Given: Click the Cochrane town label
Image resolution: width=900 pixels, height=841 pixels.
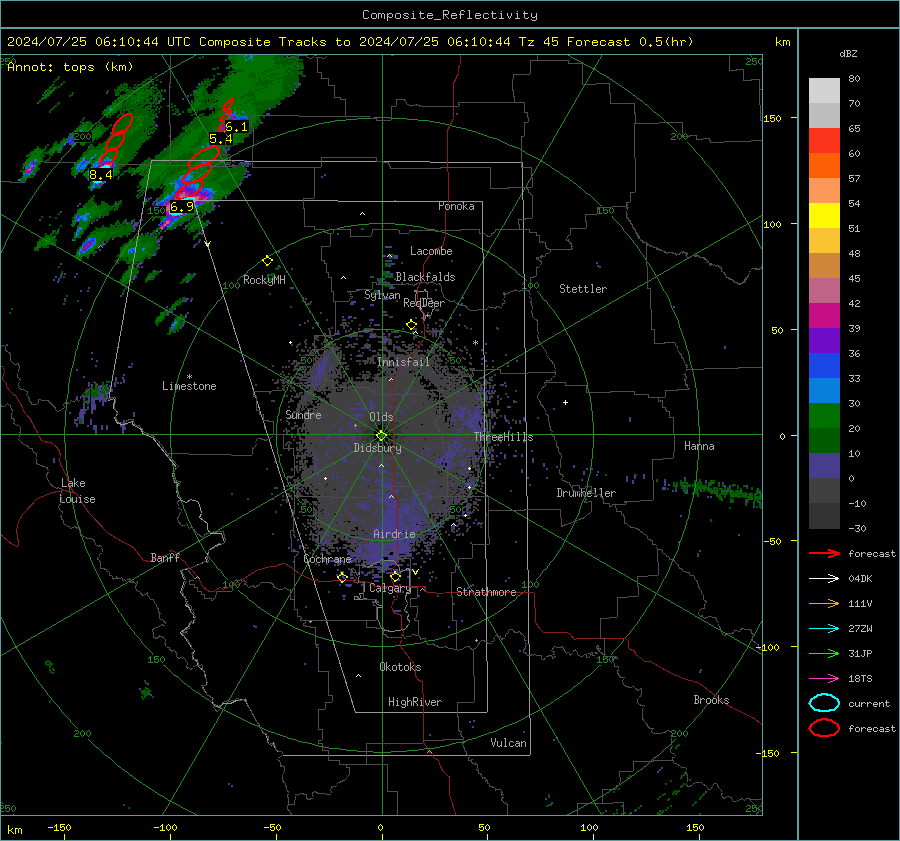Looking at the screenshot, I should (327, 559).
